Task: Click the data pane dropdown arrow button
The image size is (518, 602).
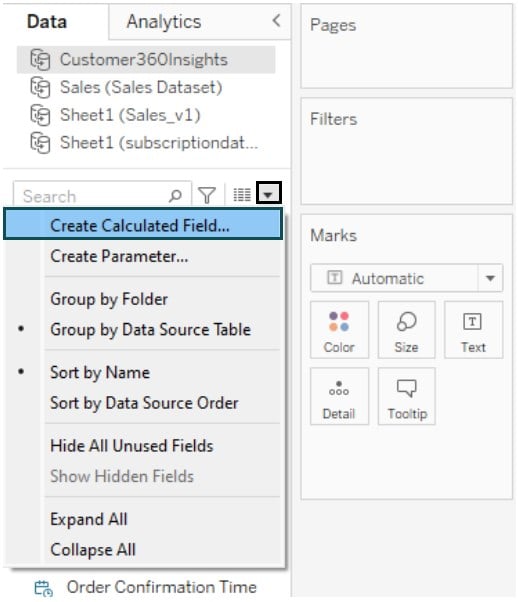Action: click(268, 193)
